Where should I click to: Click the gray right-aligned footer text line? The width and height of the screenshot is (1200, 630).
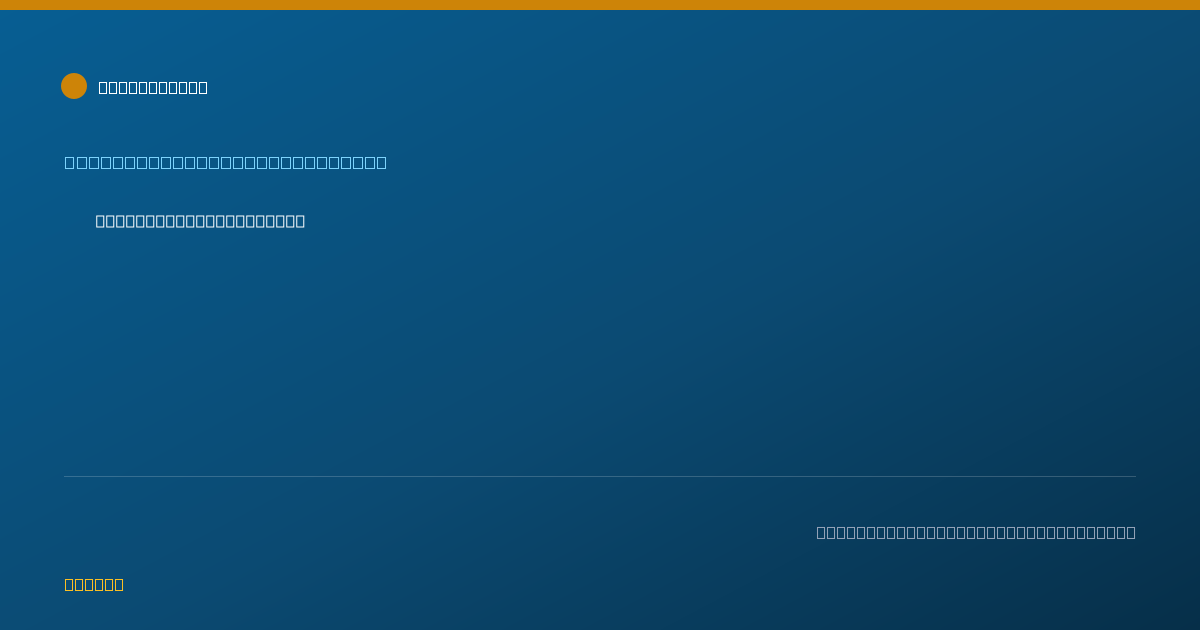(976, 532)
